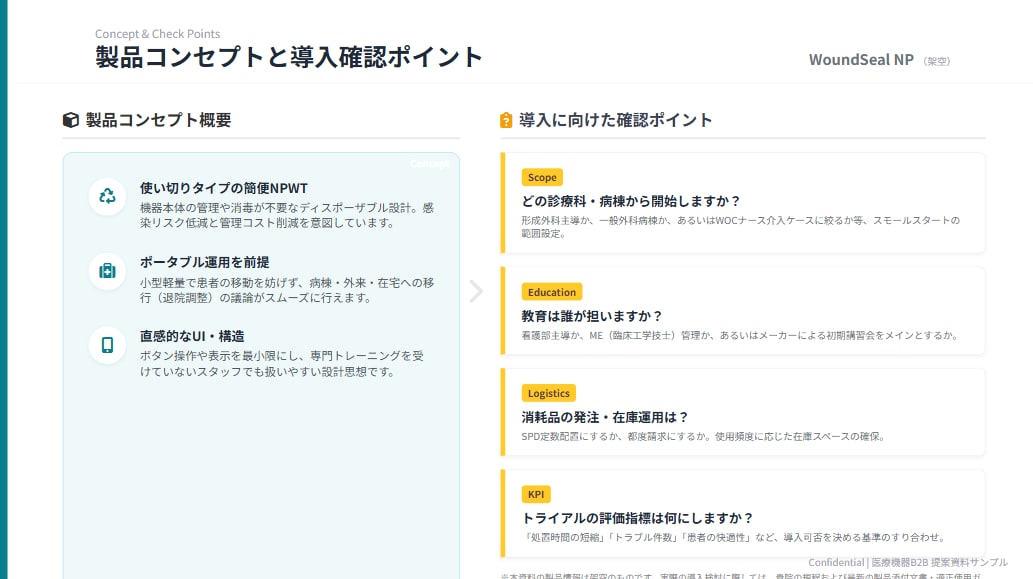Click the heading 教育は誰が担いますか？

click(x=592, y=316)
